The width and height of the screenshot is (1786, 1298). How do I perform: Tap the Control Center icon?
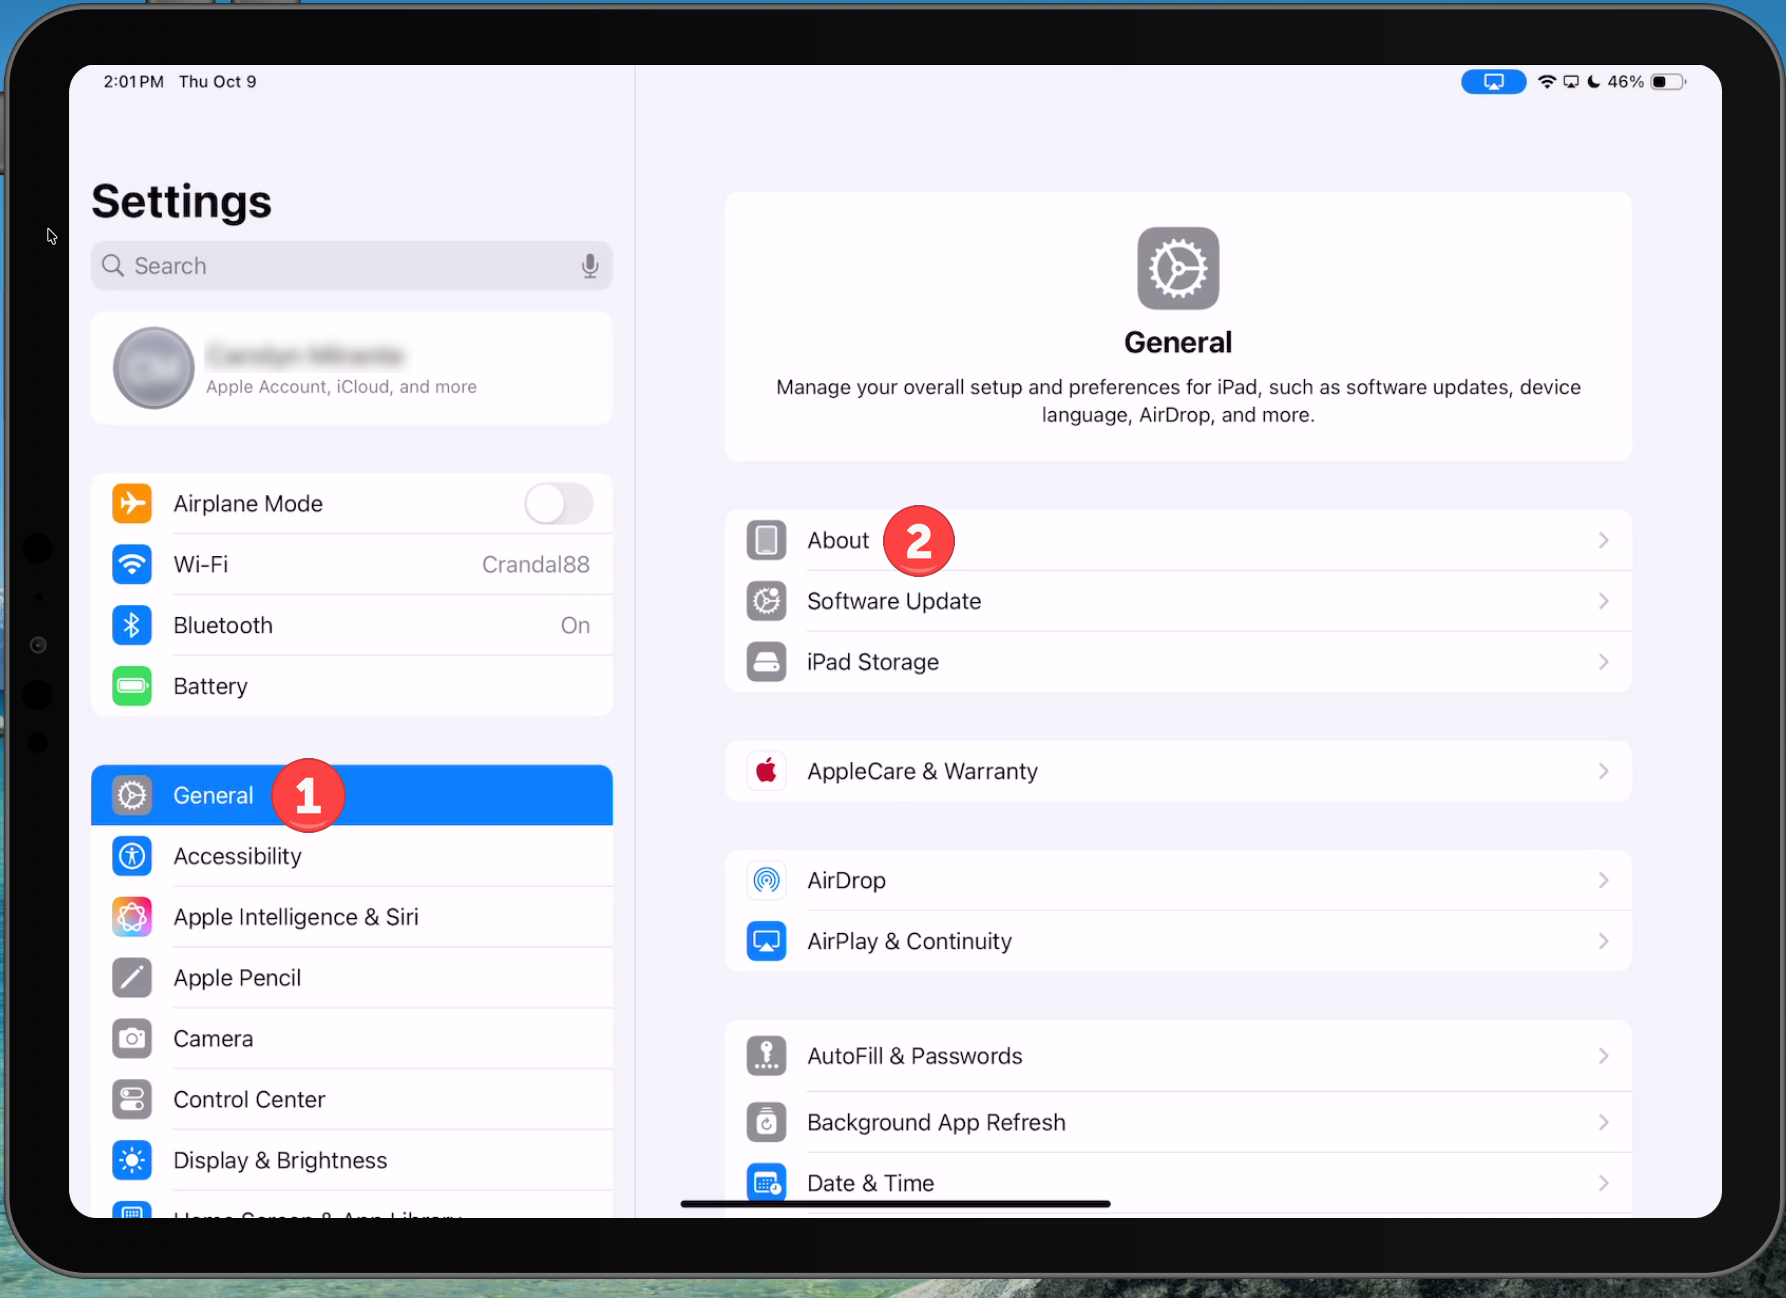pyautogui.click(x=132, y=1100)
